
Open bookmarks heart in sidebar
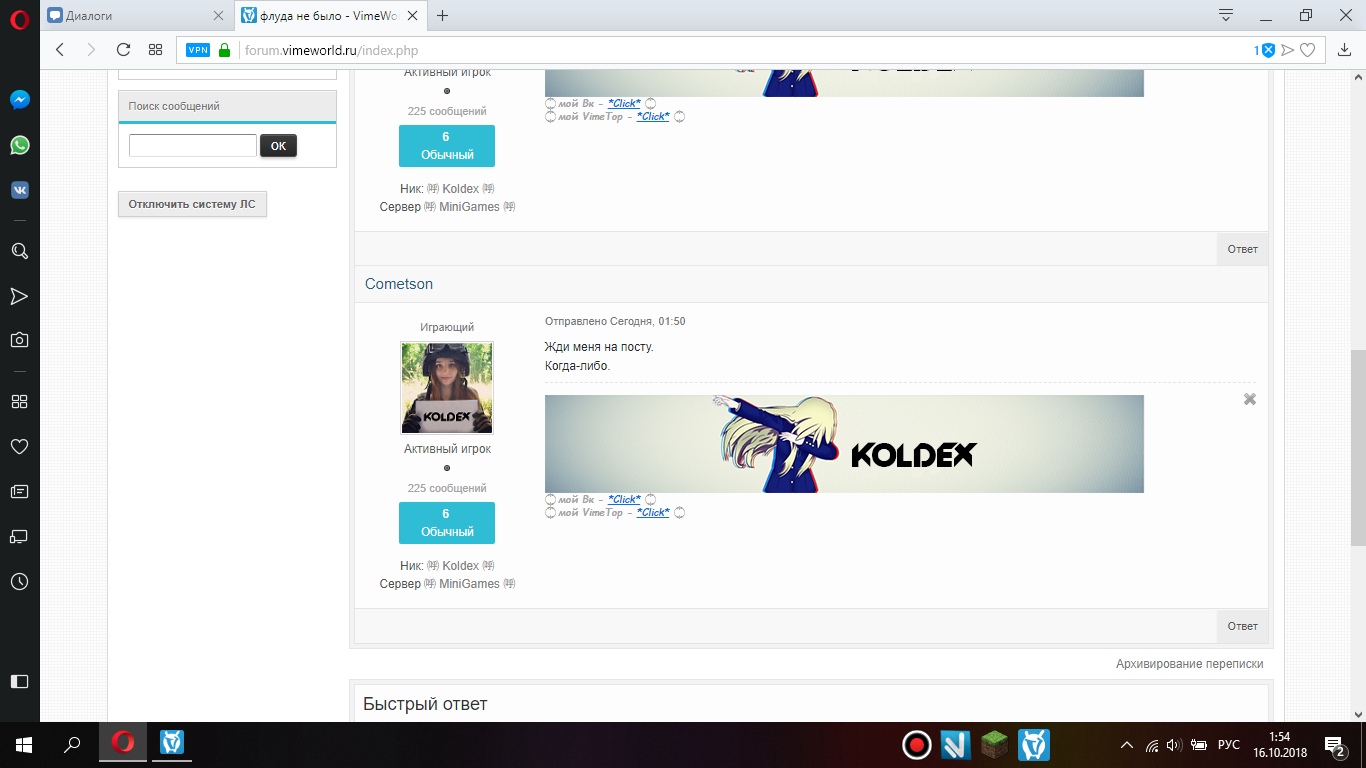pyautogui.click(x=19, y=446)
